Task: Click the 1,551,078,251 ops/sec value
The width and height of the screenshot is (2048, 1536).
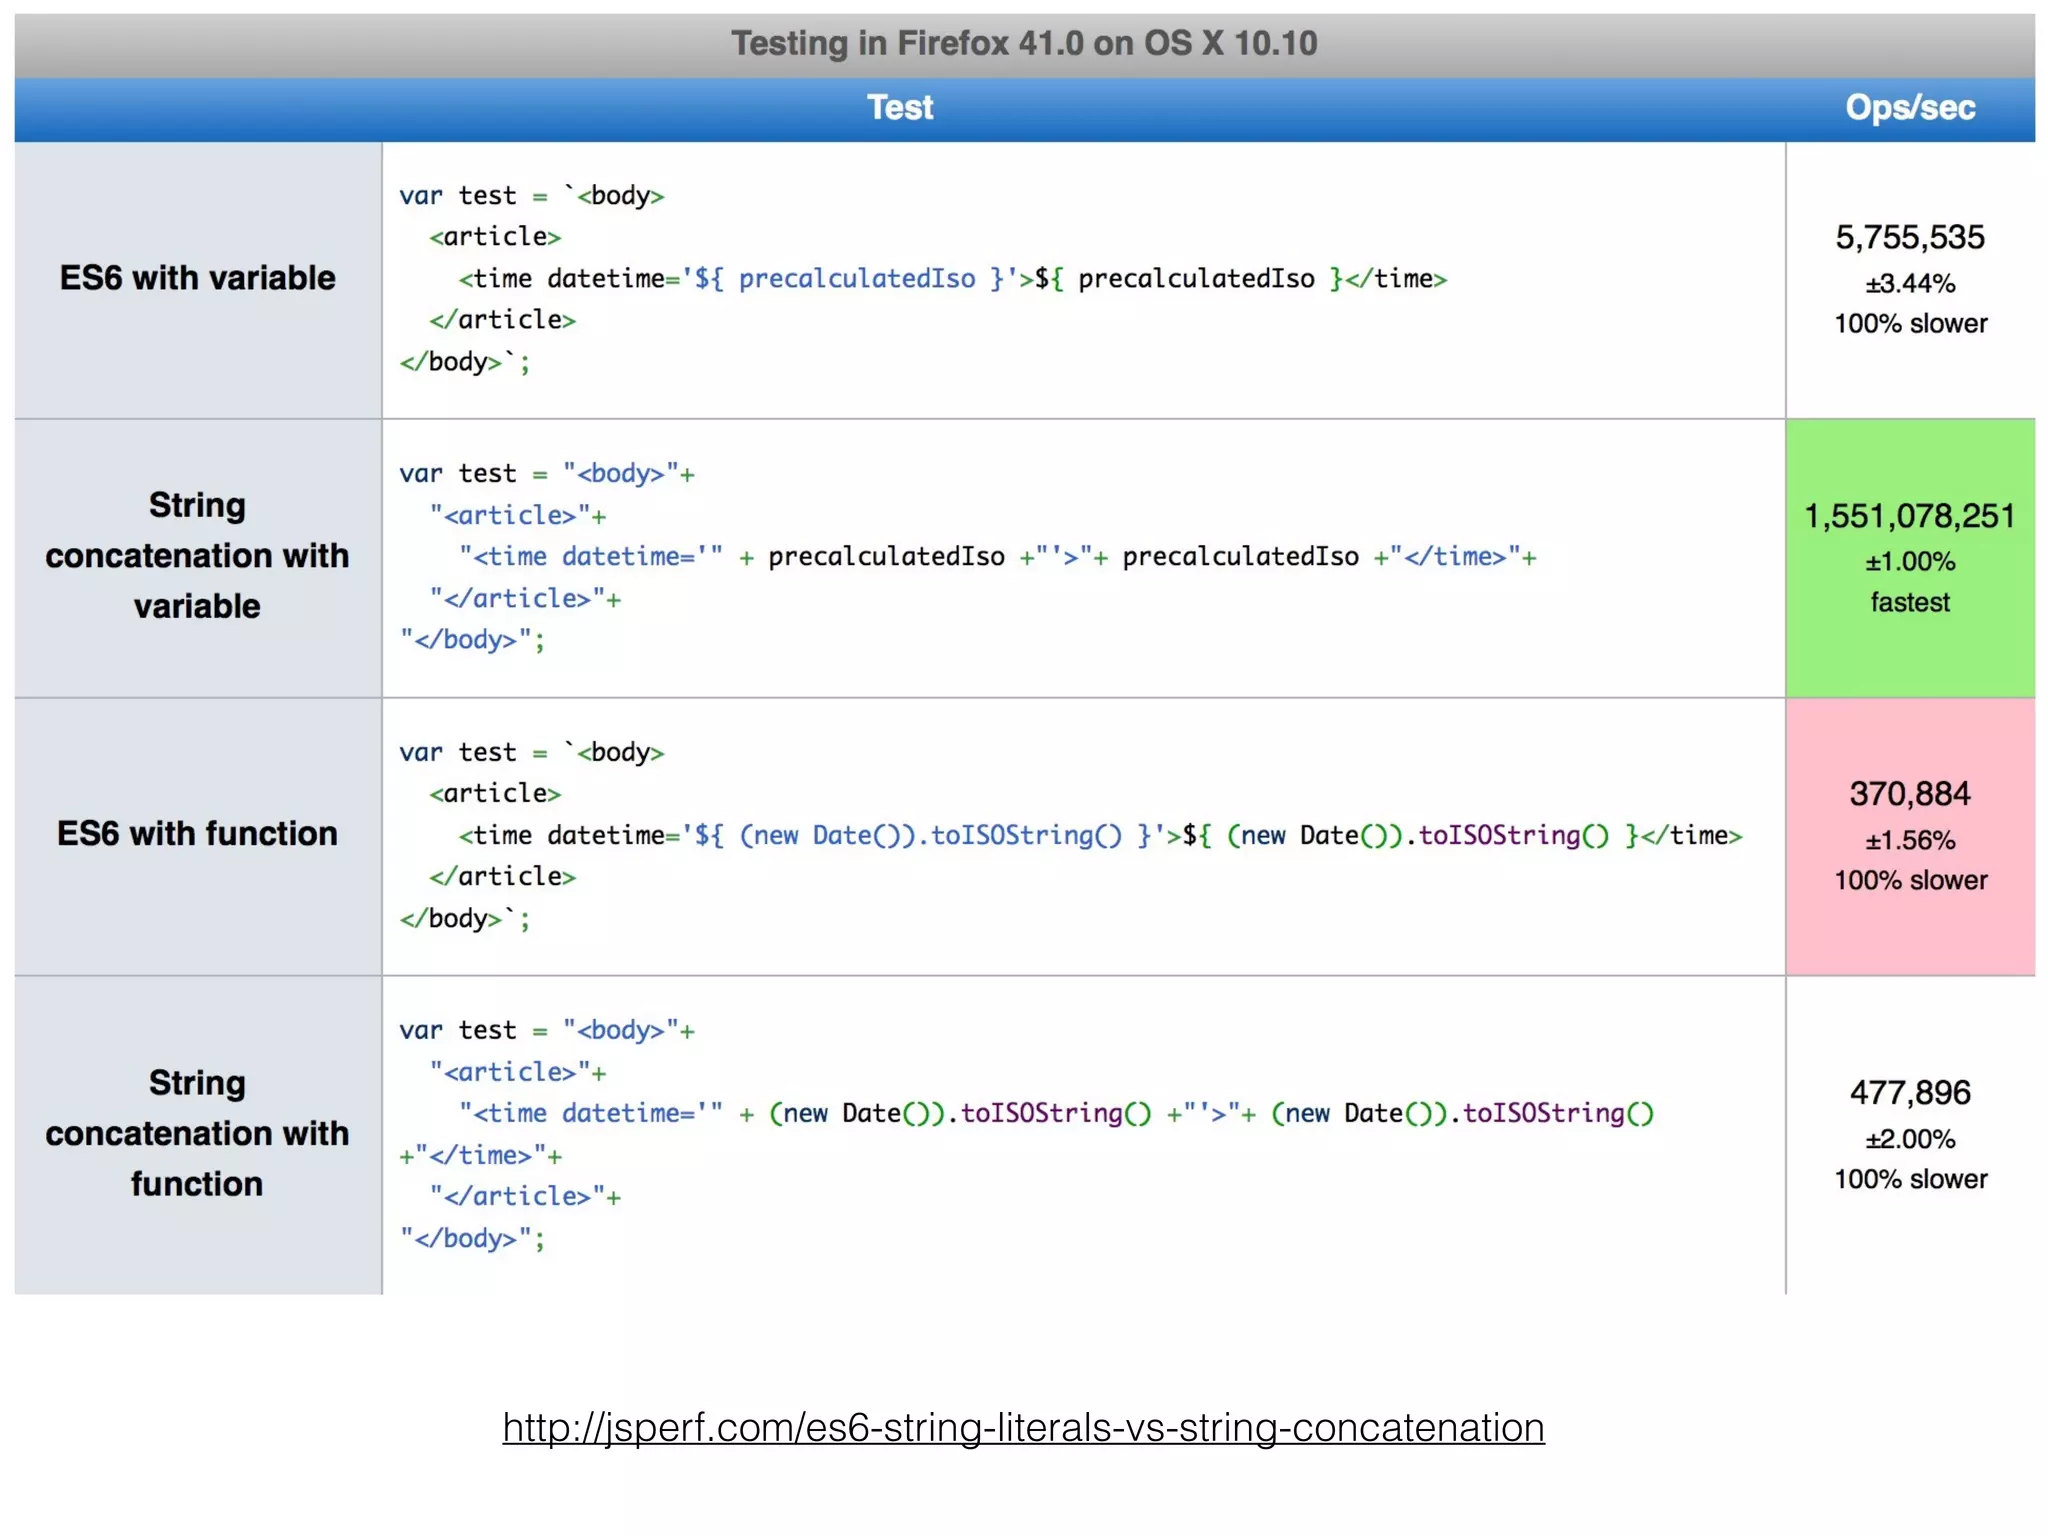Action: coord(1909,516)
